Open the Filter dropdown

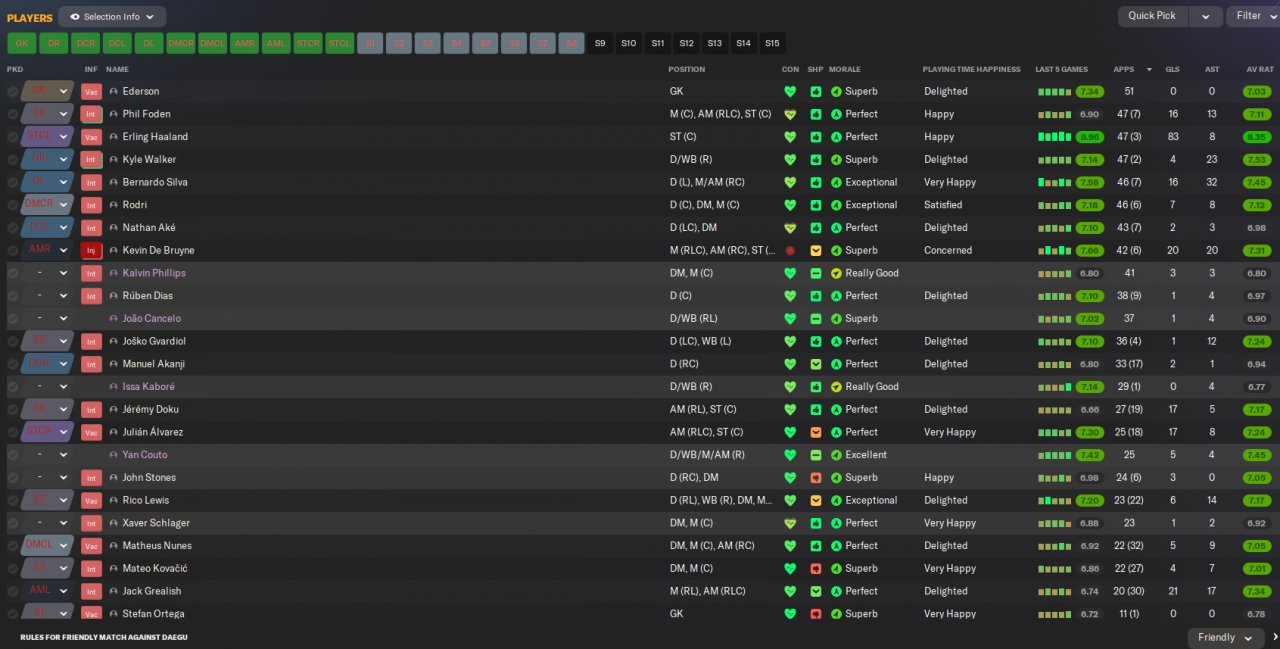tap(1254, 16)
